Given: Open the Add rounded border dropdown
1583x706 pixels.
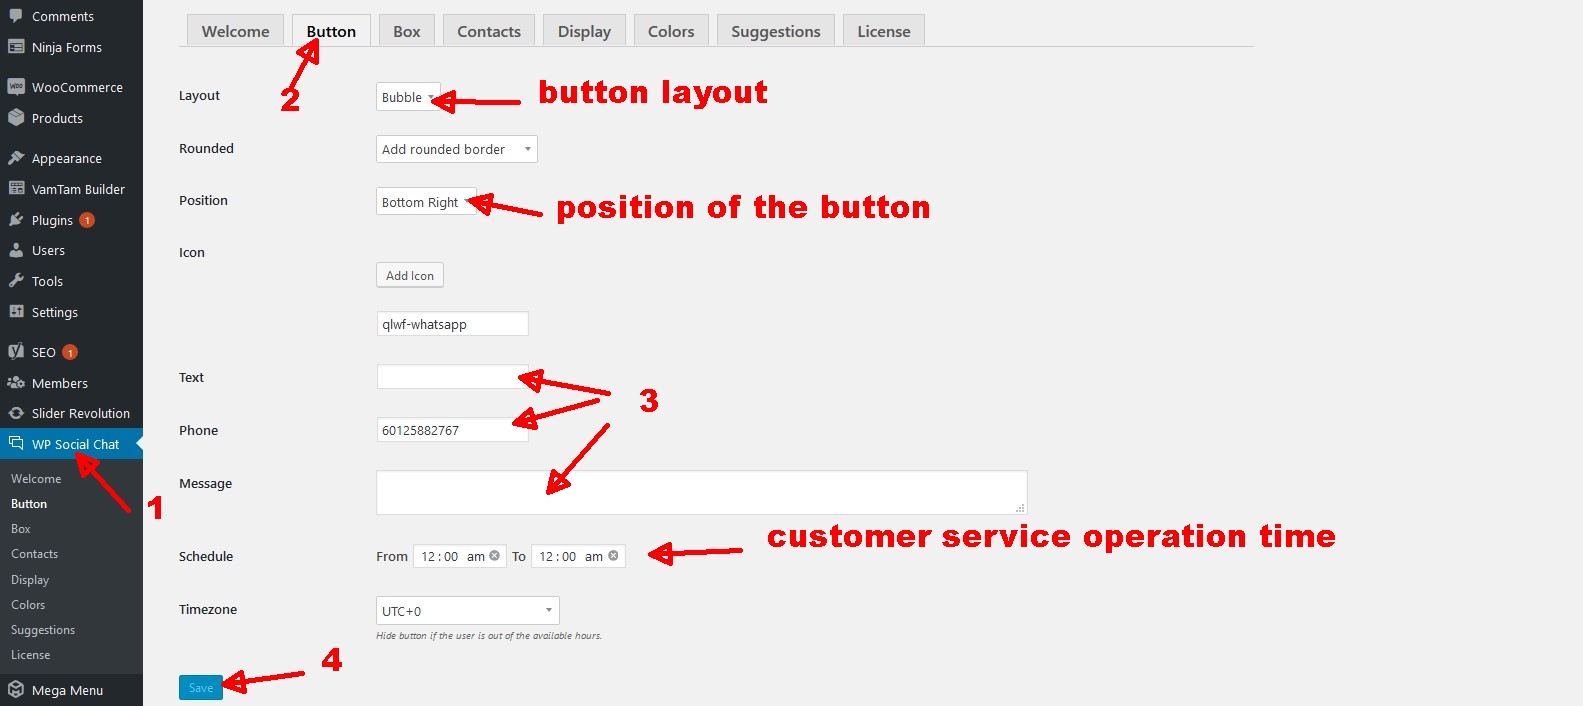Looking at the screenshot, I should click(x=457, y=149).
